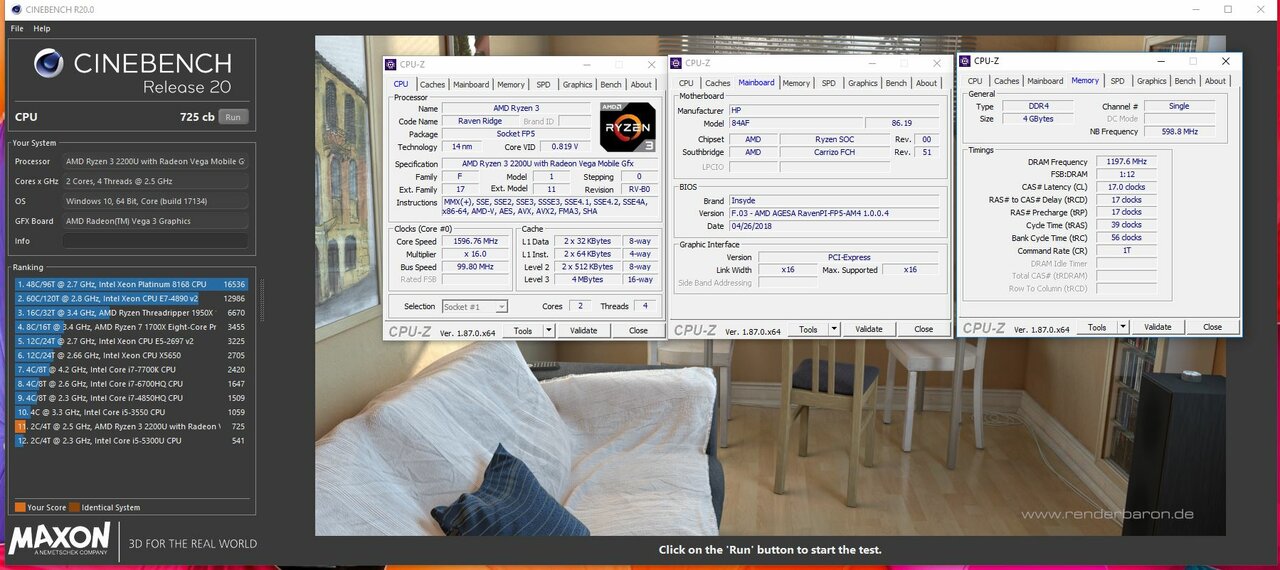Click the Code Name value Raven Ridge

pos(480,121)
